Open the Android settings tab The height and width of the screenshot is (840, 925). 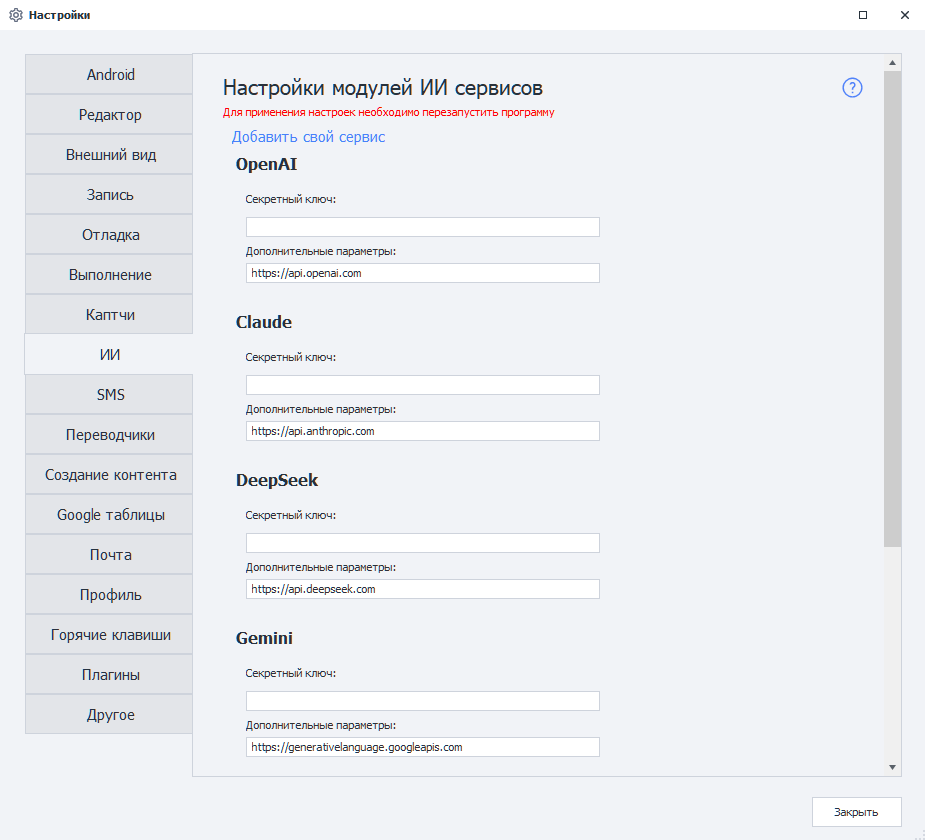[109, 74]
